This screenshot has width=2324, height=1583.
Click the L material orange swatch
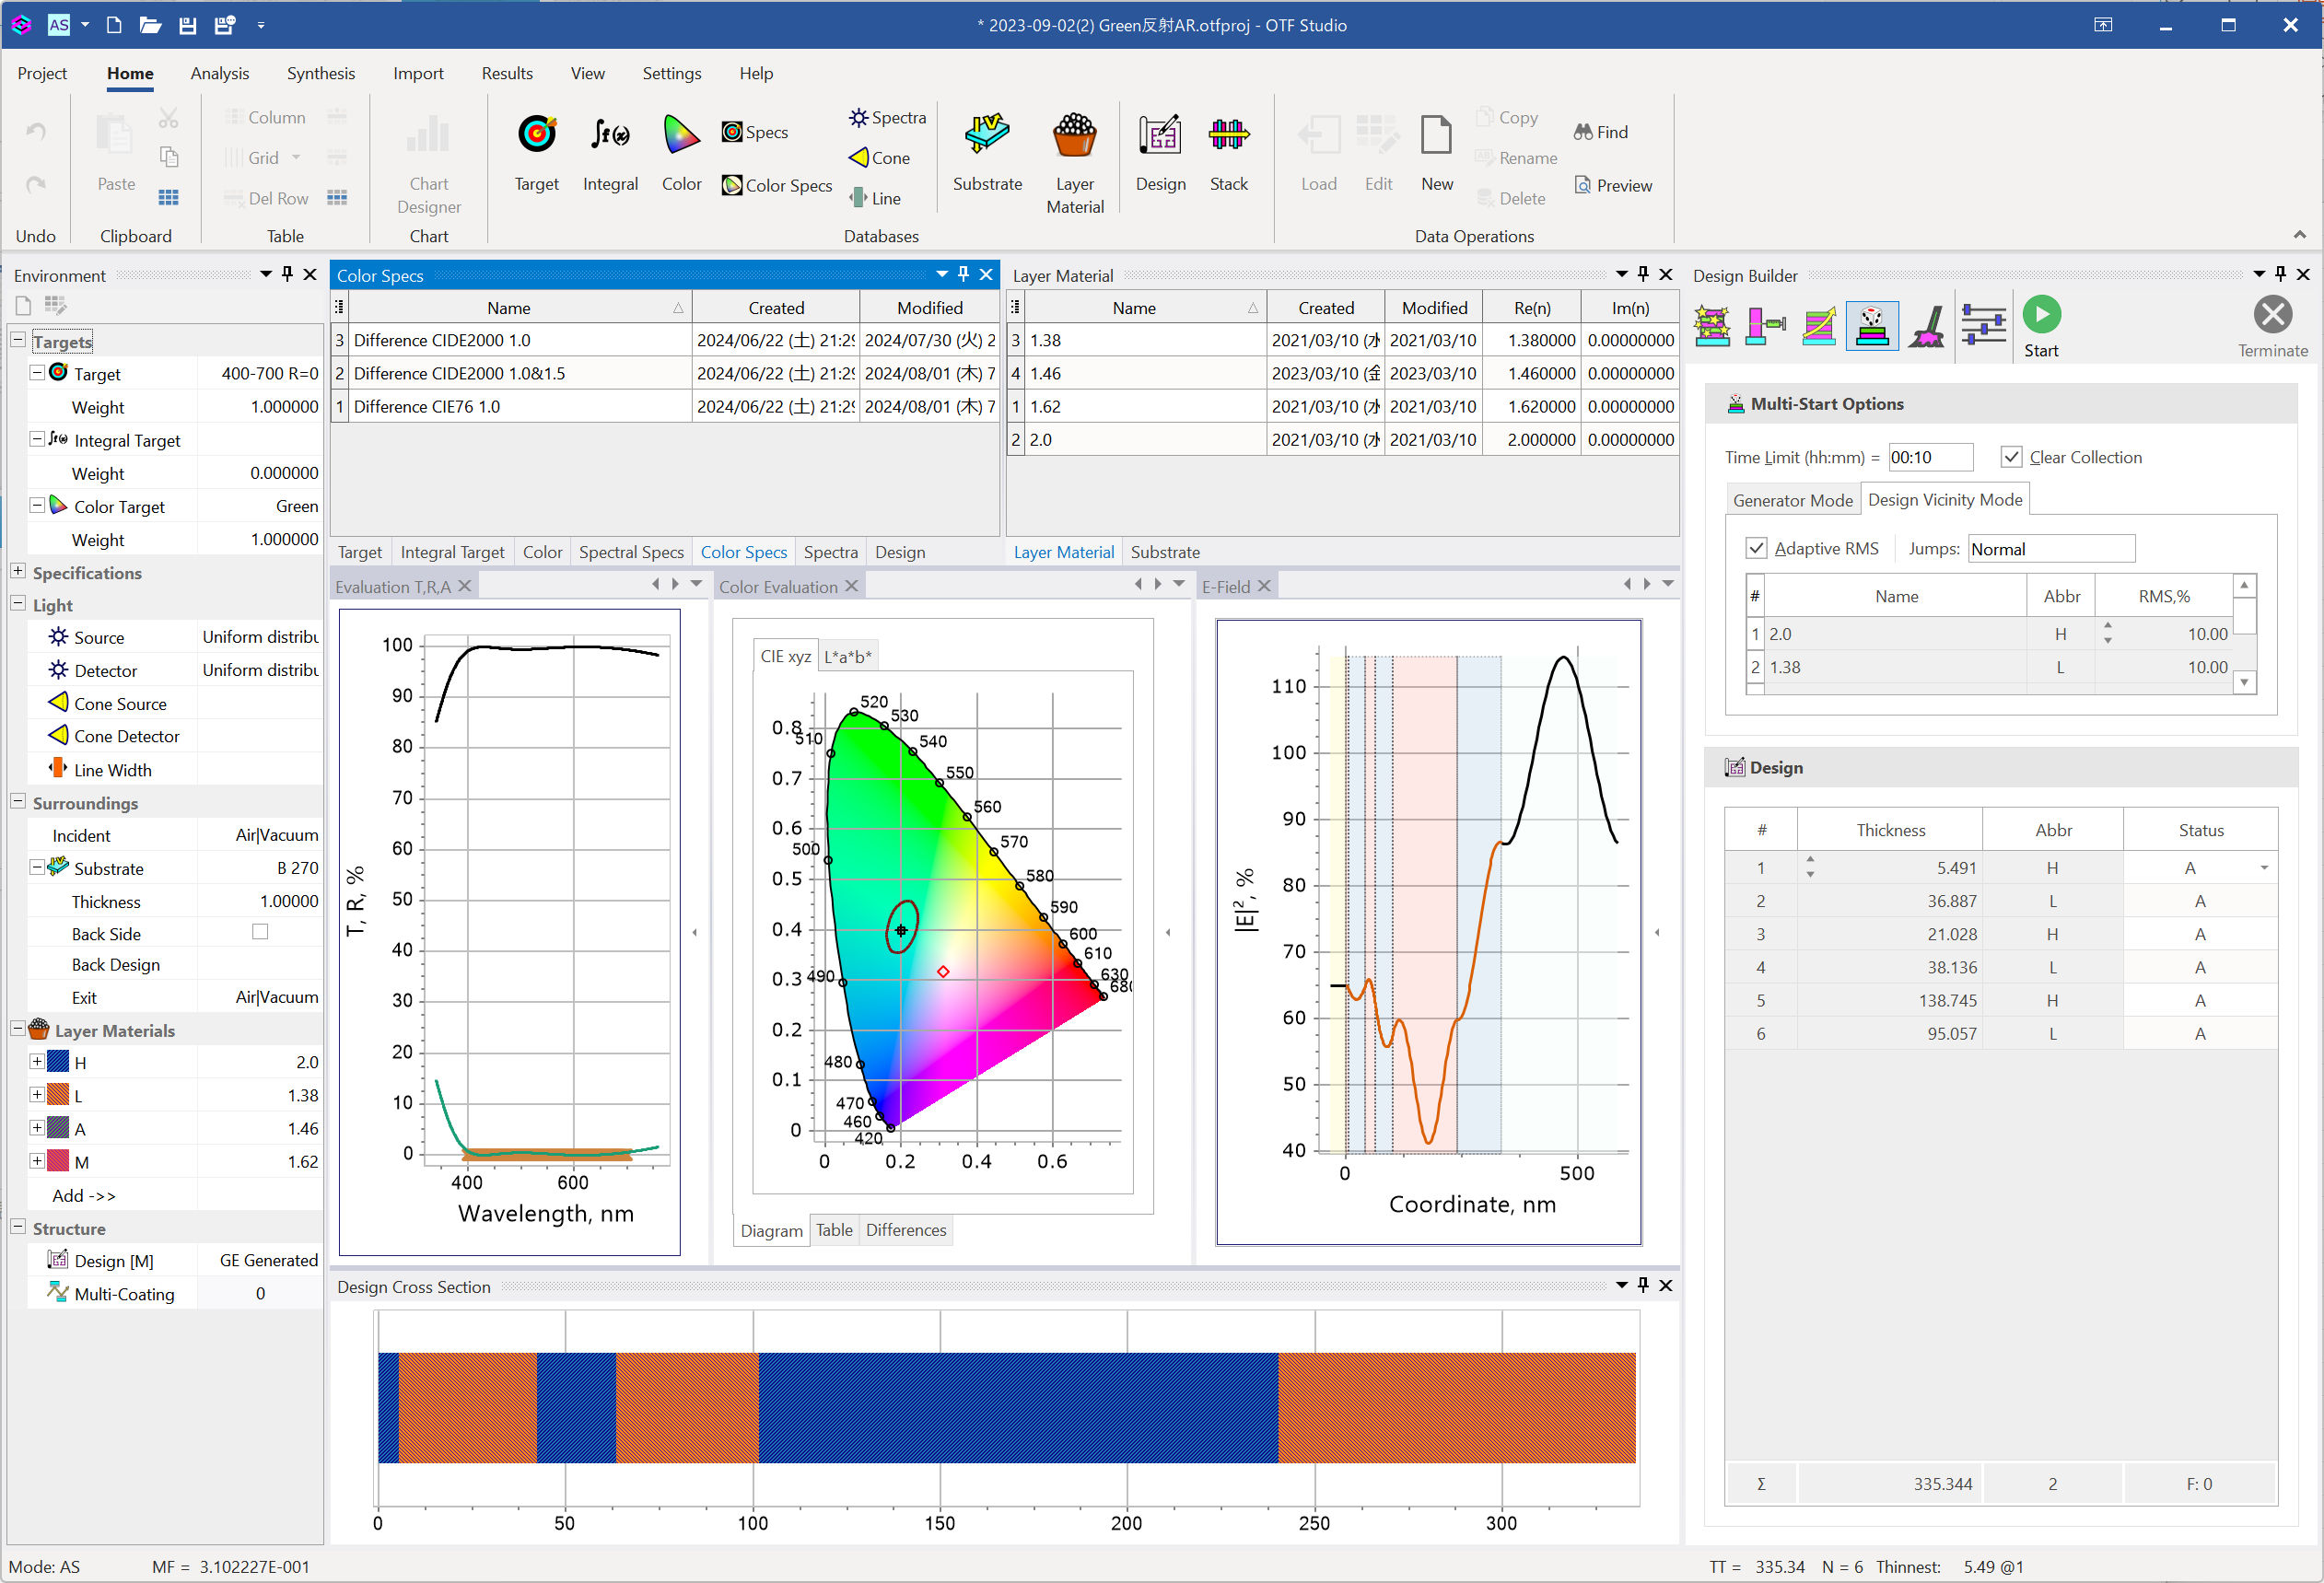click(58, 1095)
